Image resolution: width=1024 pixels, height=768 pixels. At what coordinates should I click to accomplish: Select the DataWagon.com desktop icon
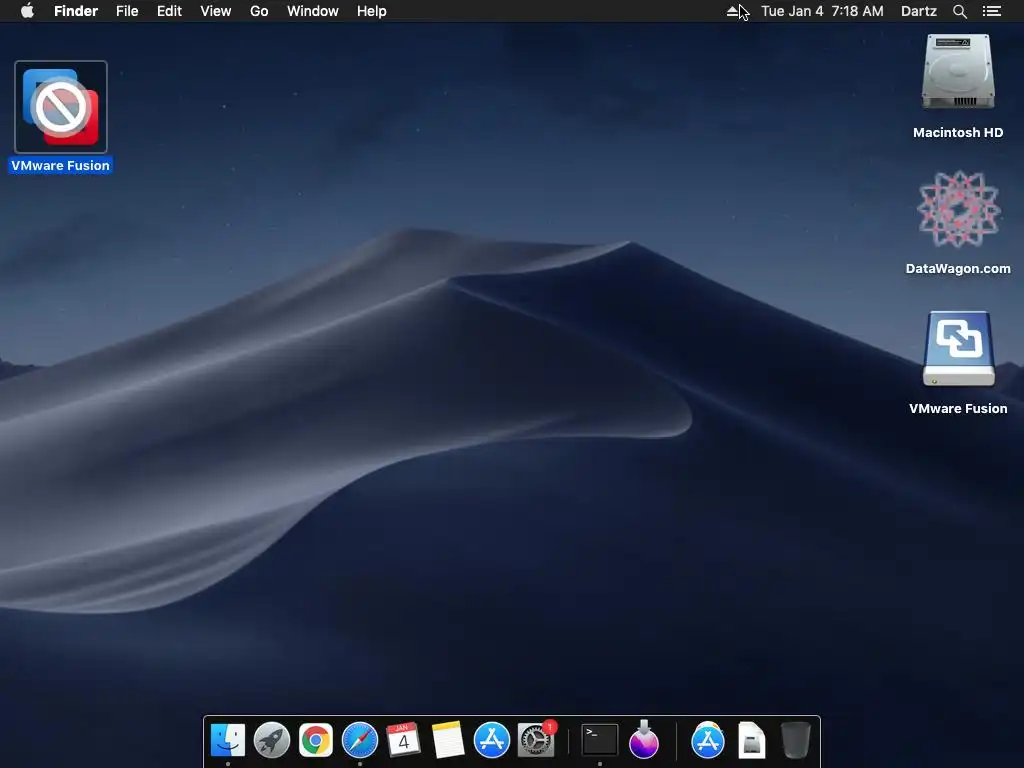pos(958,209)
